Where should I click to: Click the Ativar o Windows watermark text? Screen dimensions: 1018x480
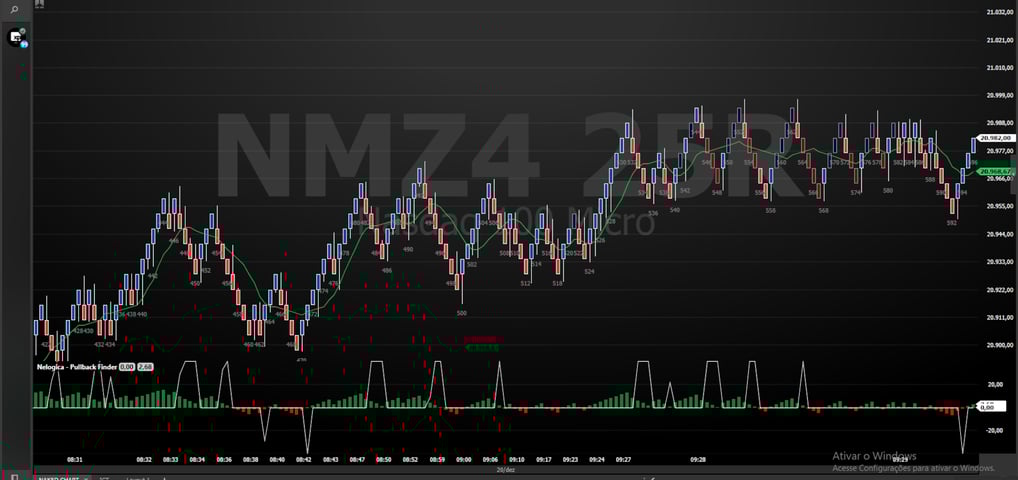(x=875, y=455)
